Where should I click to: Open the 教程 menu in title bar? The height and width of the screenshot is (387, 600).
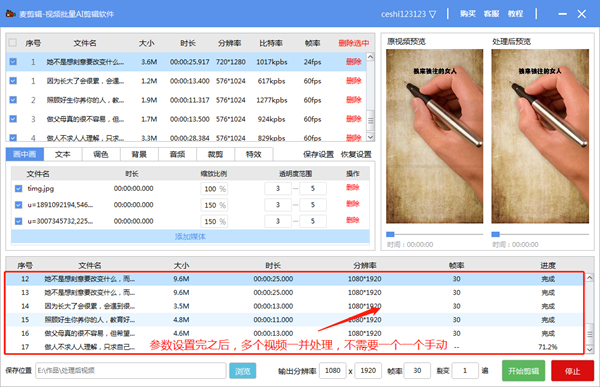[x=515, y=14]
